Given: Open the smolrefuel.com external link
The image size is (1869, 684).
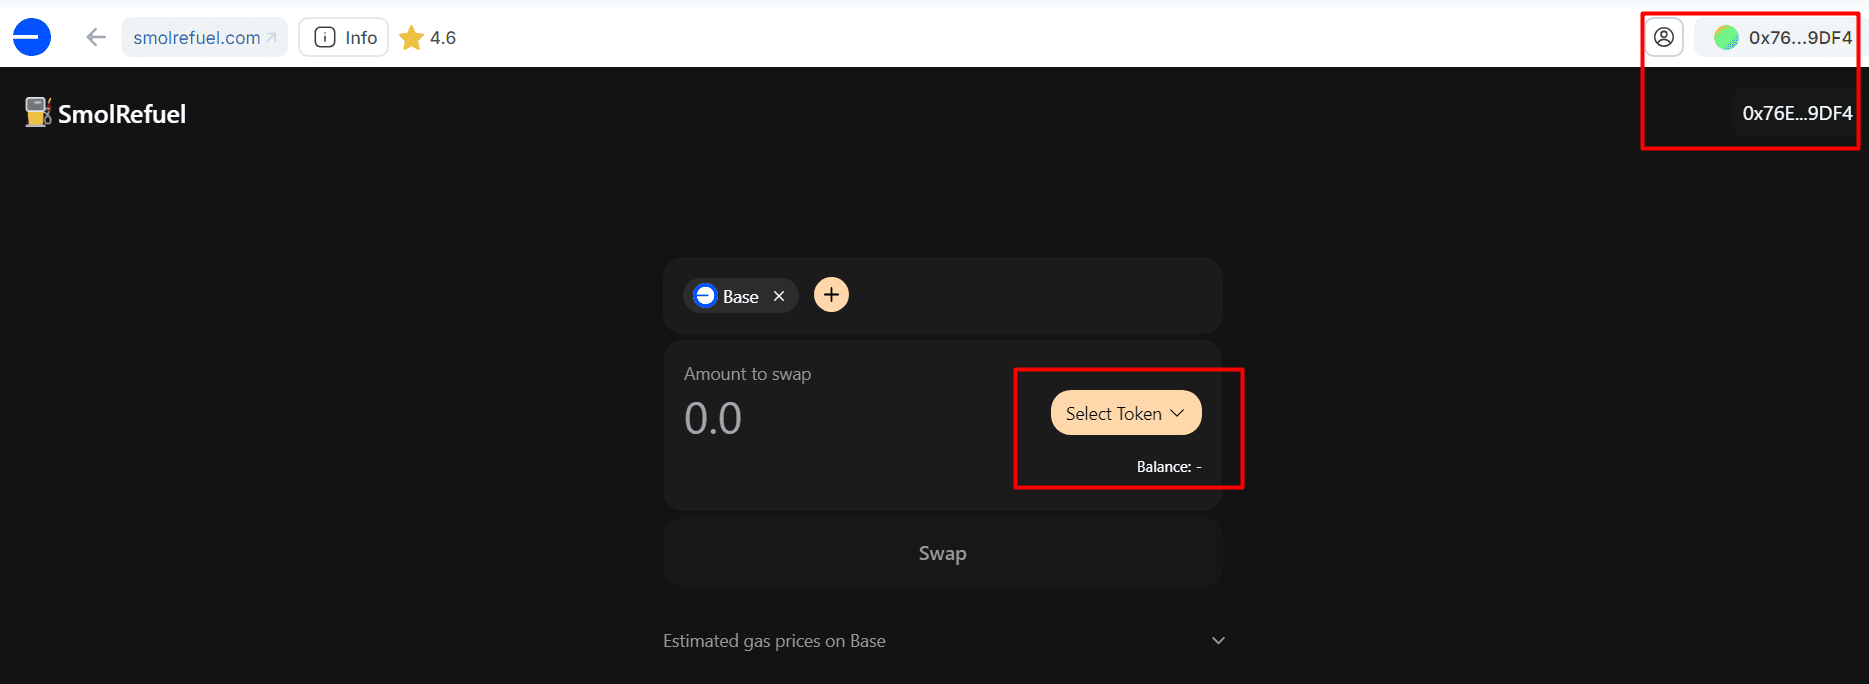Looking at the screenshot, I should click(x=204, y=37).
